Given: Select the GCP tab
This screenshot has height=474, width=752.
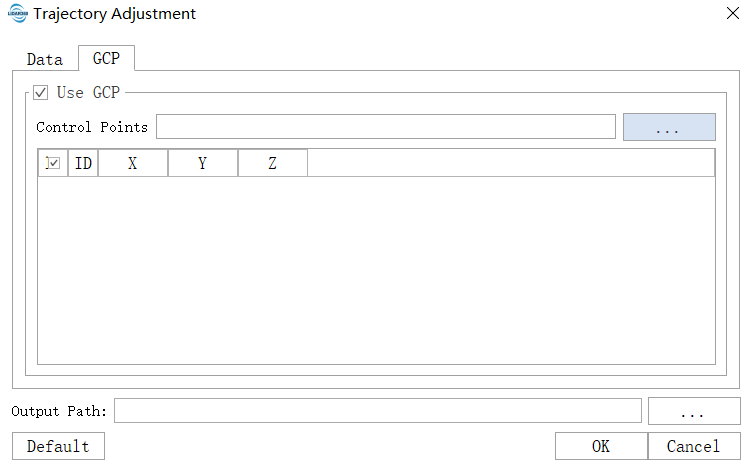Looking at the screenshot, I should pyautogui.click(x=106, y=58).
